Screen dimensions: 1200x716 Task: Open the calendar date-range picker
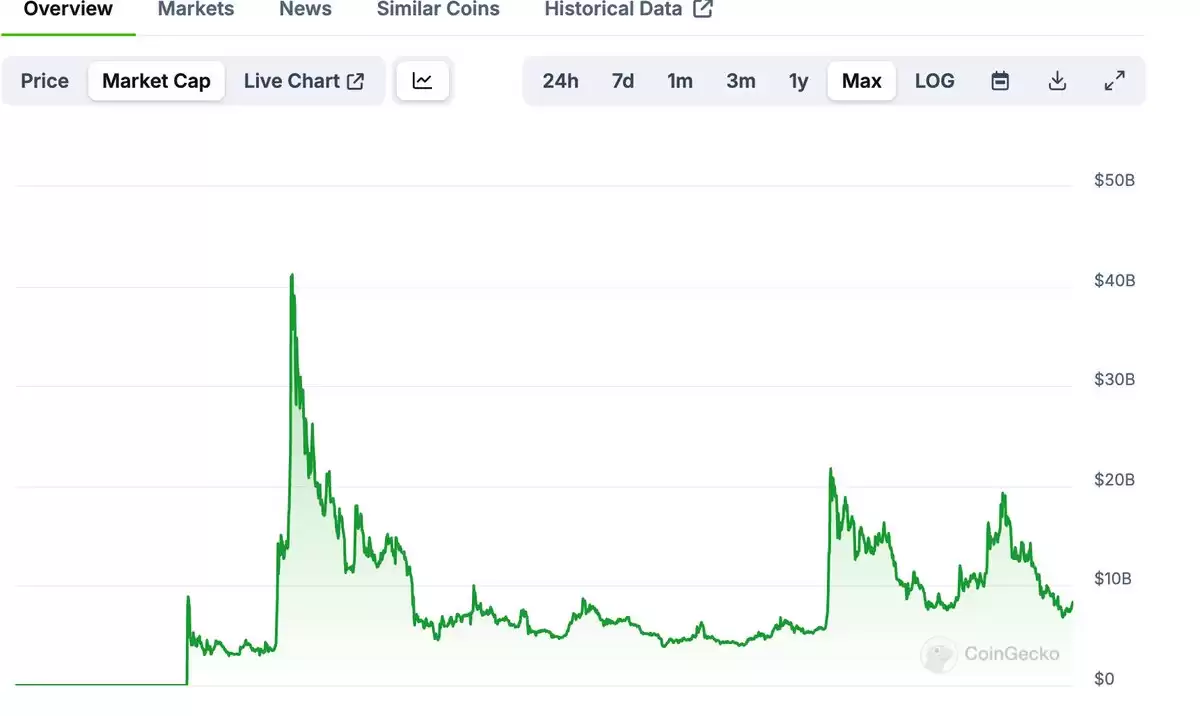1000,81
